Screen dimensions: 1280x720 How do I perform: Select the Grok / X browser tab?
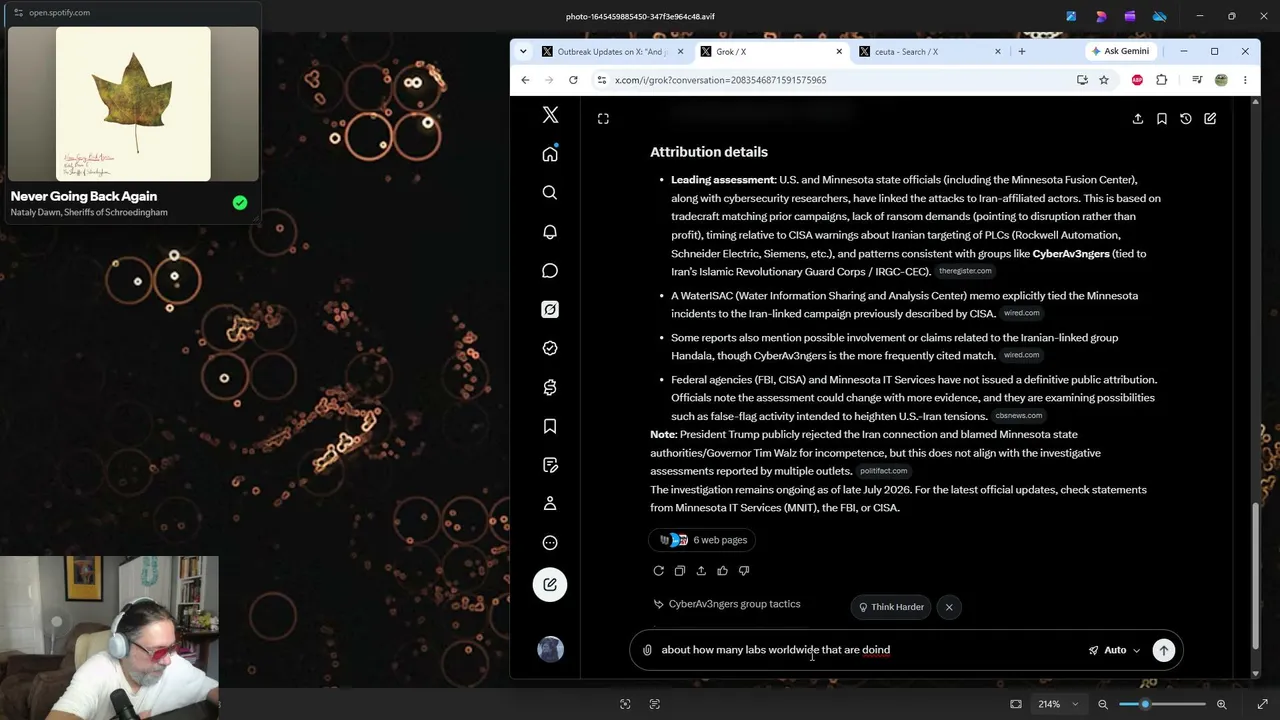770,52
